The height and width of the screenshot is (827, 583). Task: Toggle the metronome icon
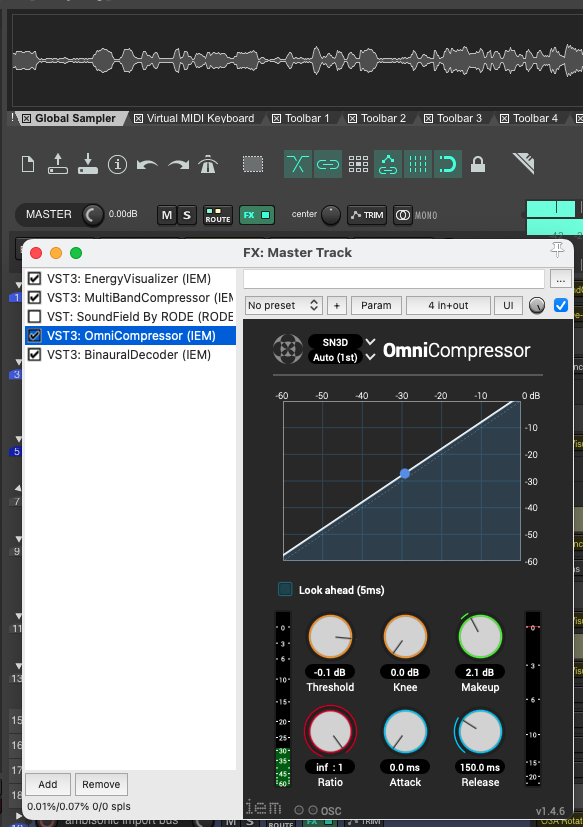(208, 165)
